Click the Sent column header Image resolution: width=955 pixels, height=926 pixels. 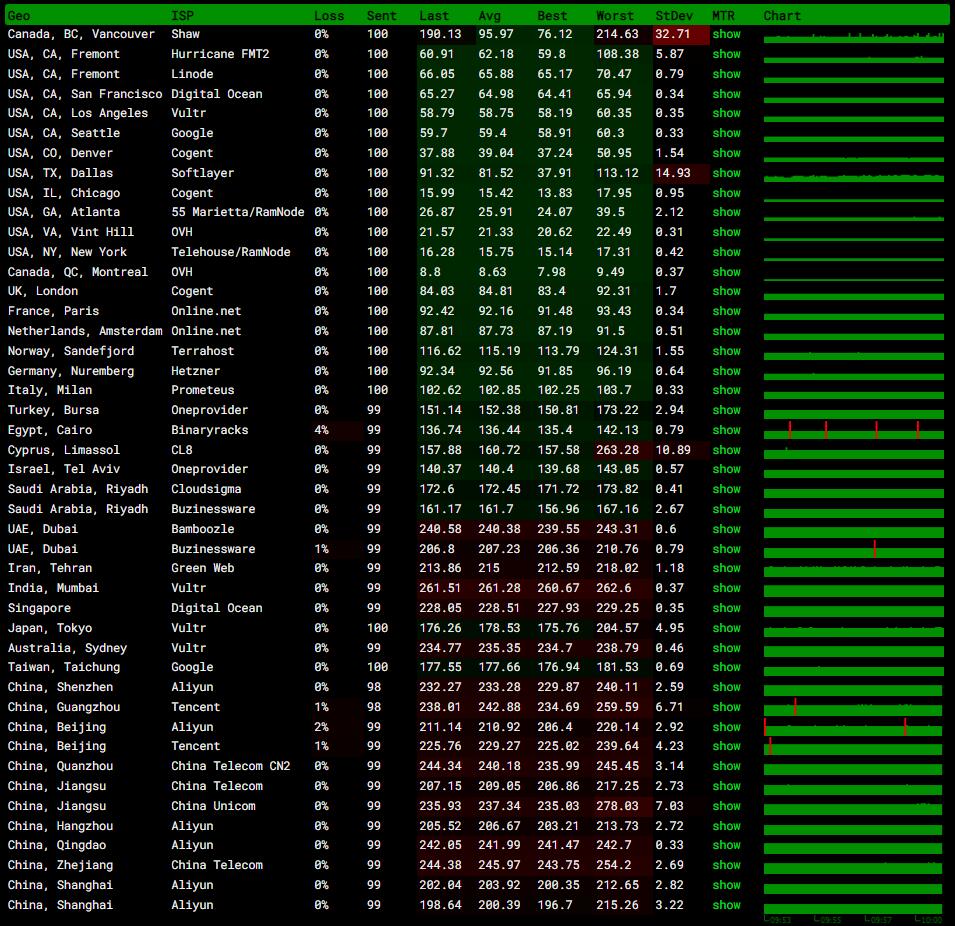[x=381, y=16]
